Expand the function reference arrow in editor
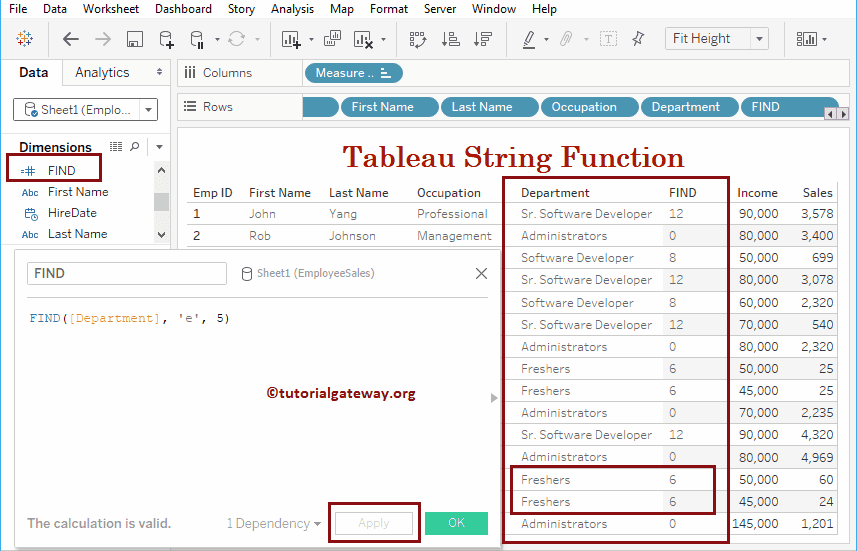The image size is (857, 551). [494, 398]
